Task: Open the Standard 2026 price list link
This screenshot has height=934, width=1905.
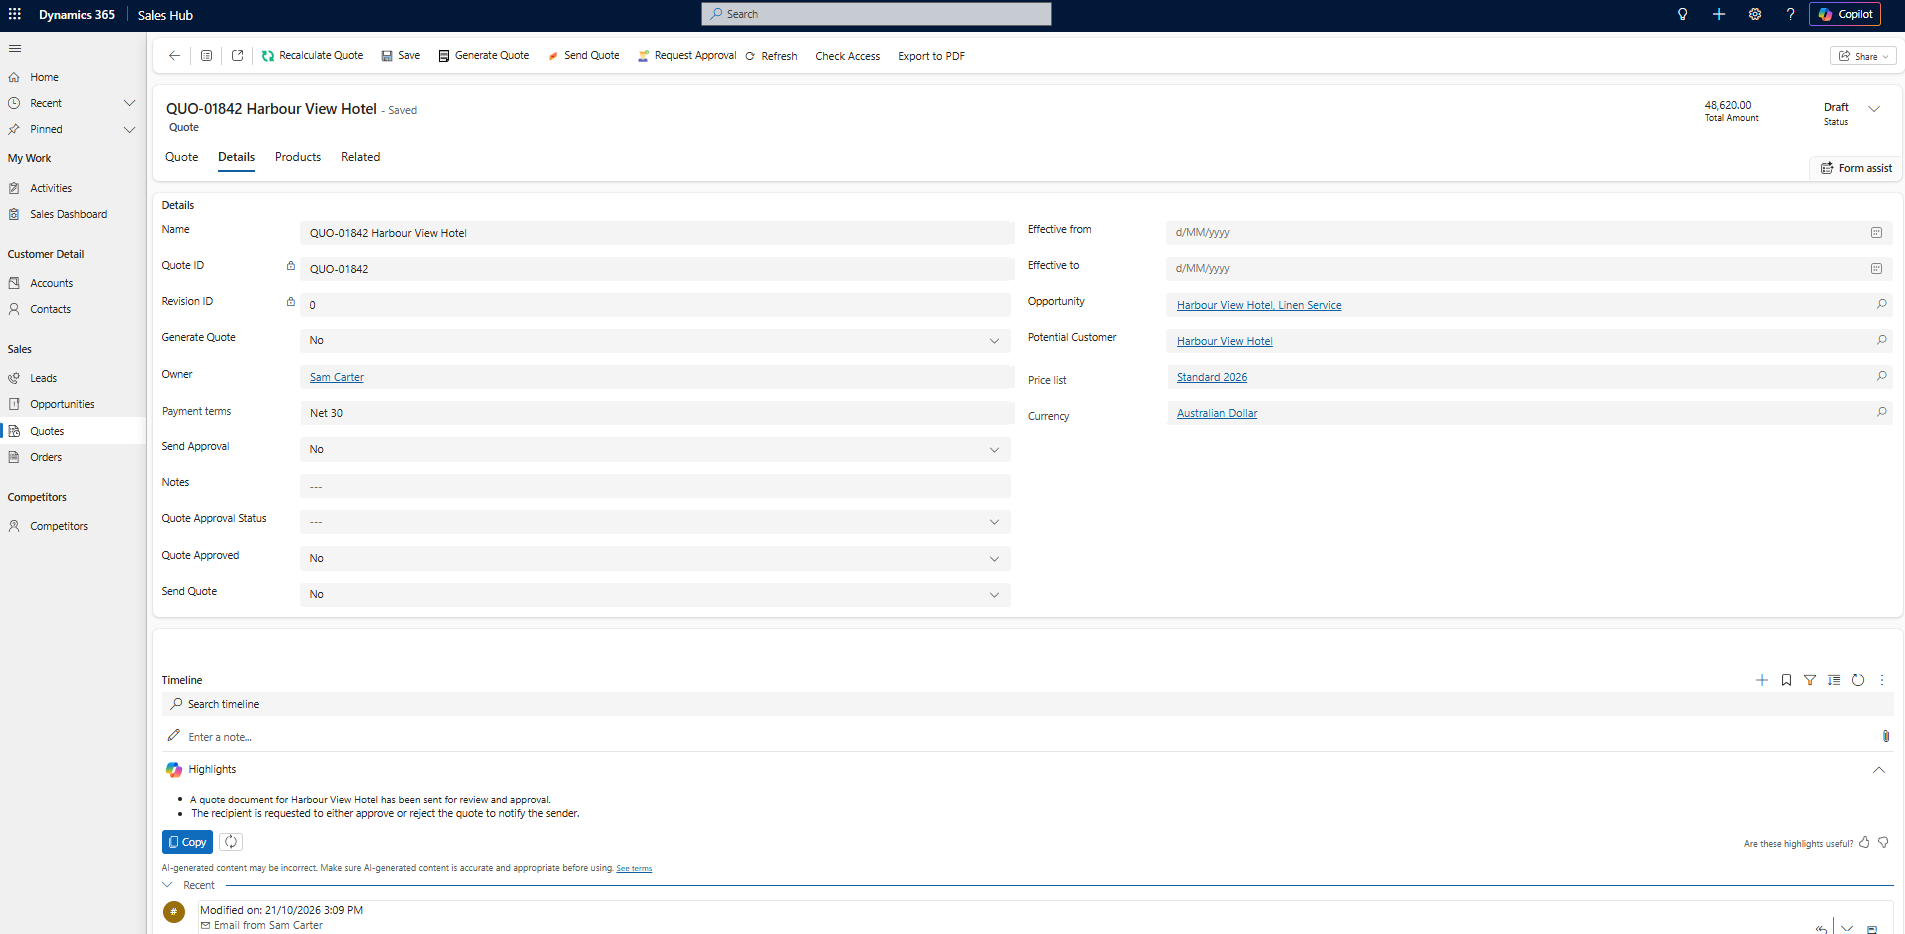Action: (1212, 377)
